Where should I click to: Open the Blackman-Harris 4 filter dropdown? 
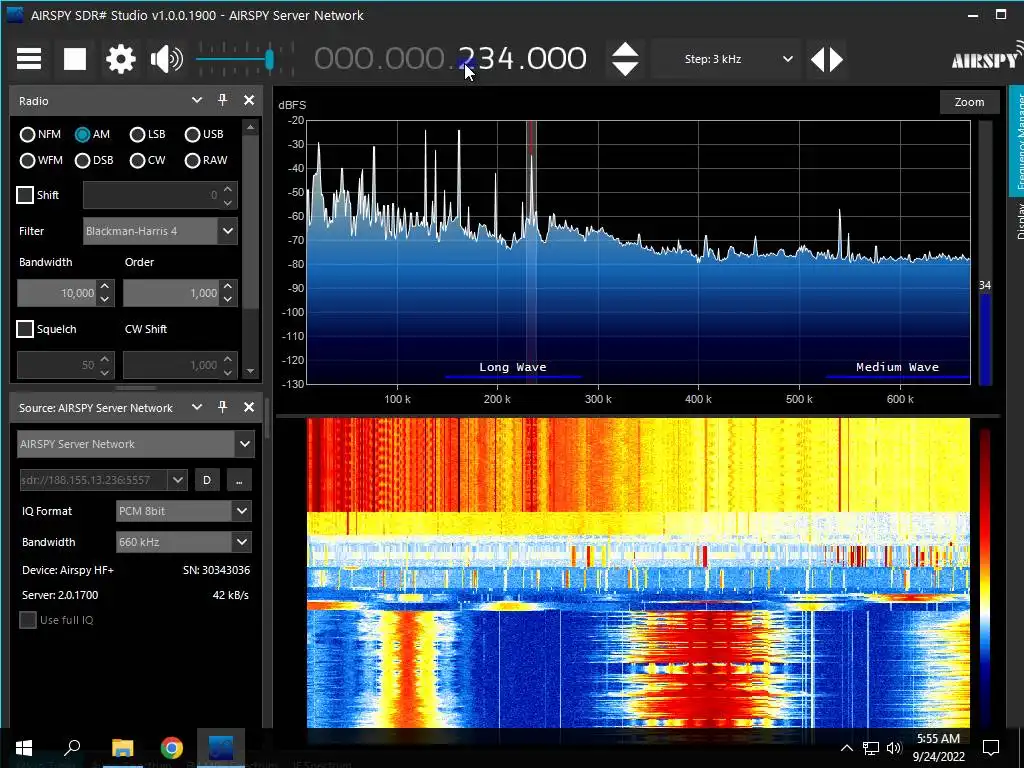(160, 231)
